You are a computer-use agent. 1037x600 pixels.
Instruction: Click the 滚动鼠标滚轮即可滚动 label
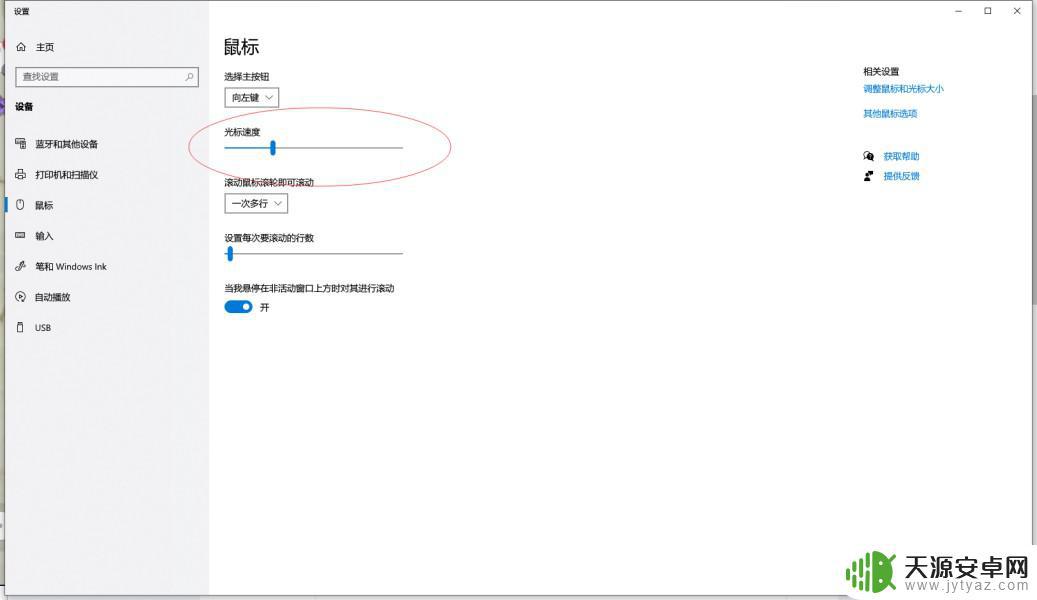click(x=269, y=183)
